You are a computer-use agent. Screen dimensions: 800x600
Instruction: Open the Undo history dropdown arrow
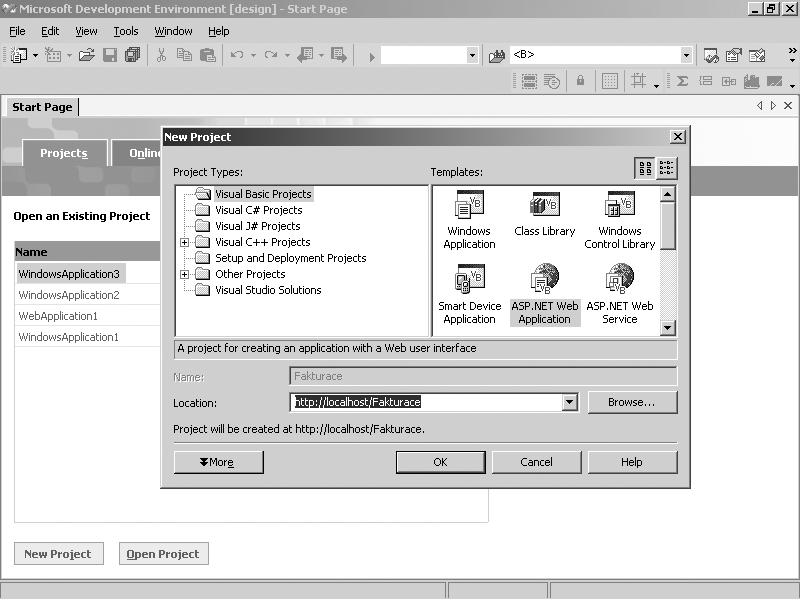coord(253,55)
